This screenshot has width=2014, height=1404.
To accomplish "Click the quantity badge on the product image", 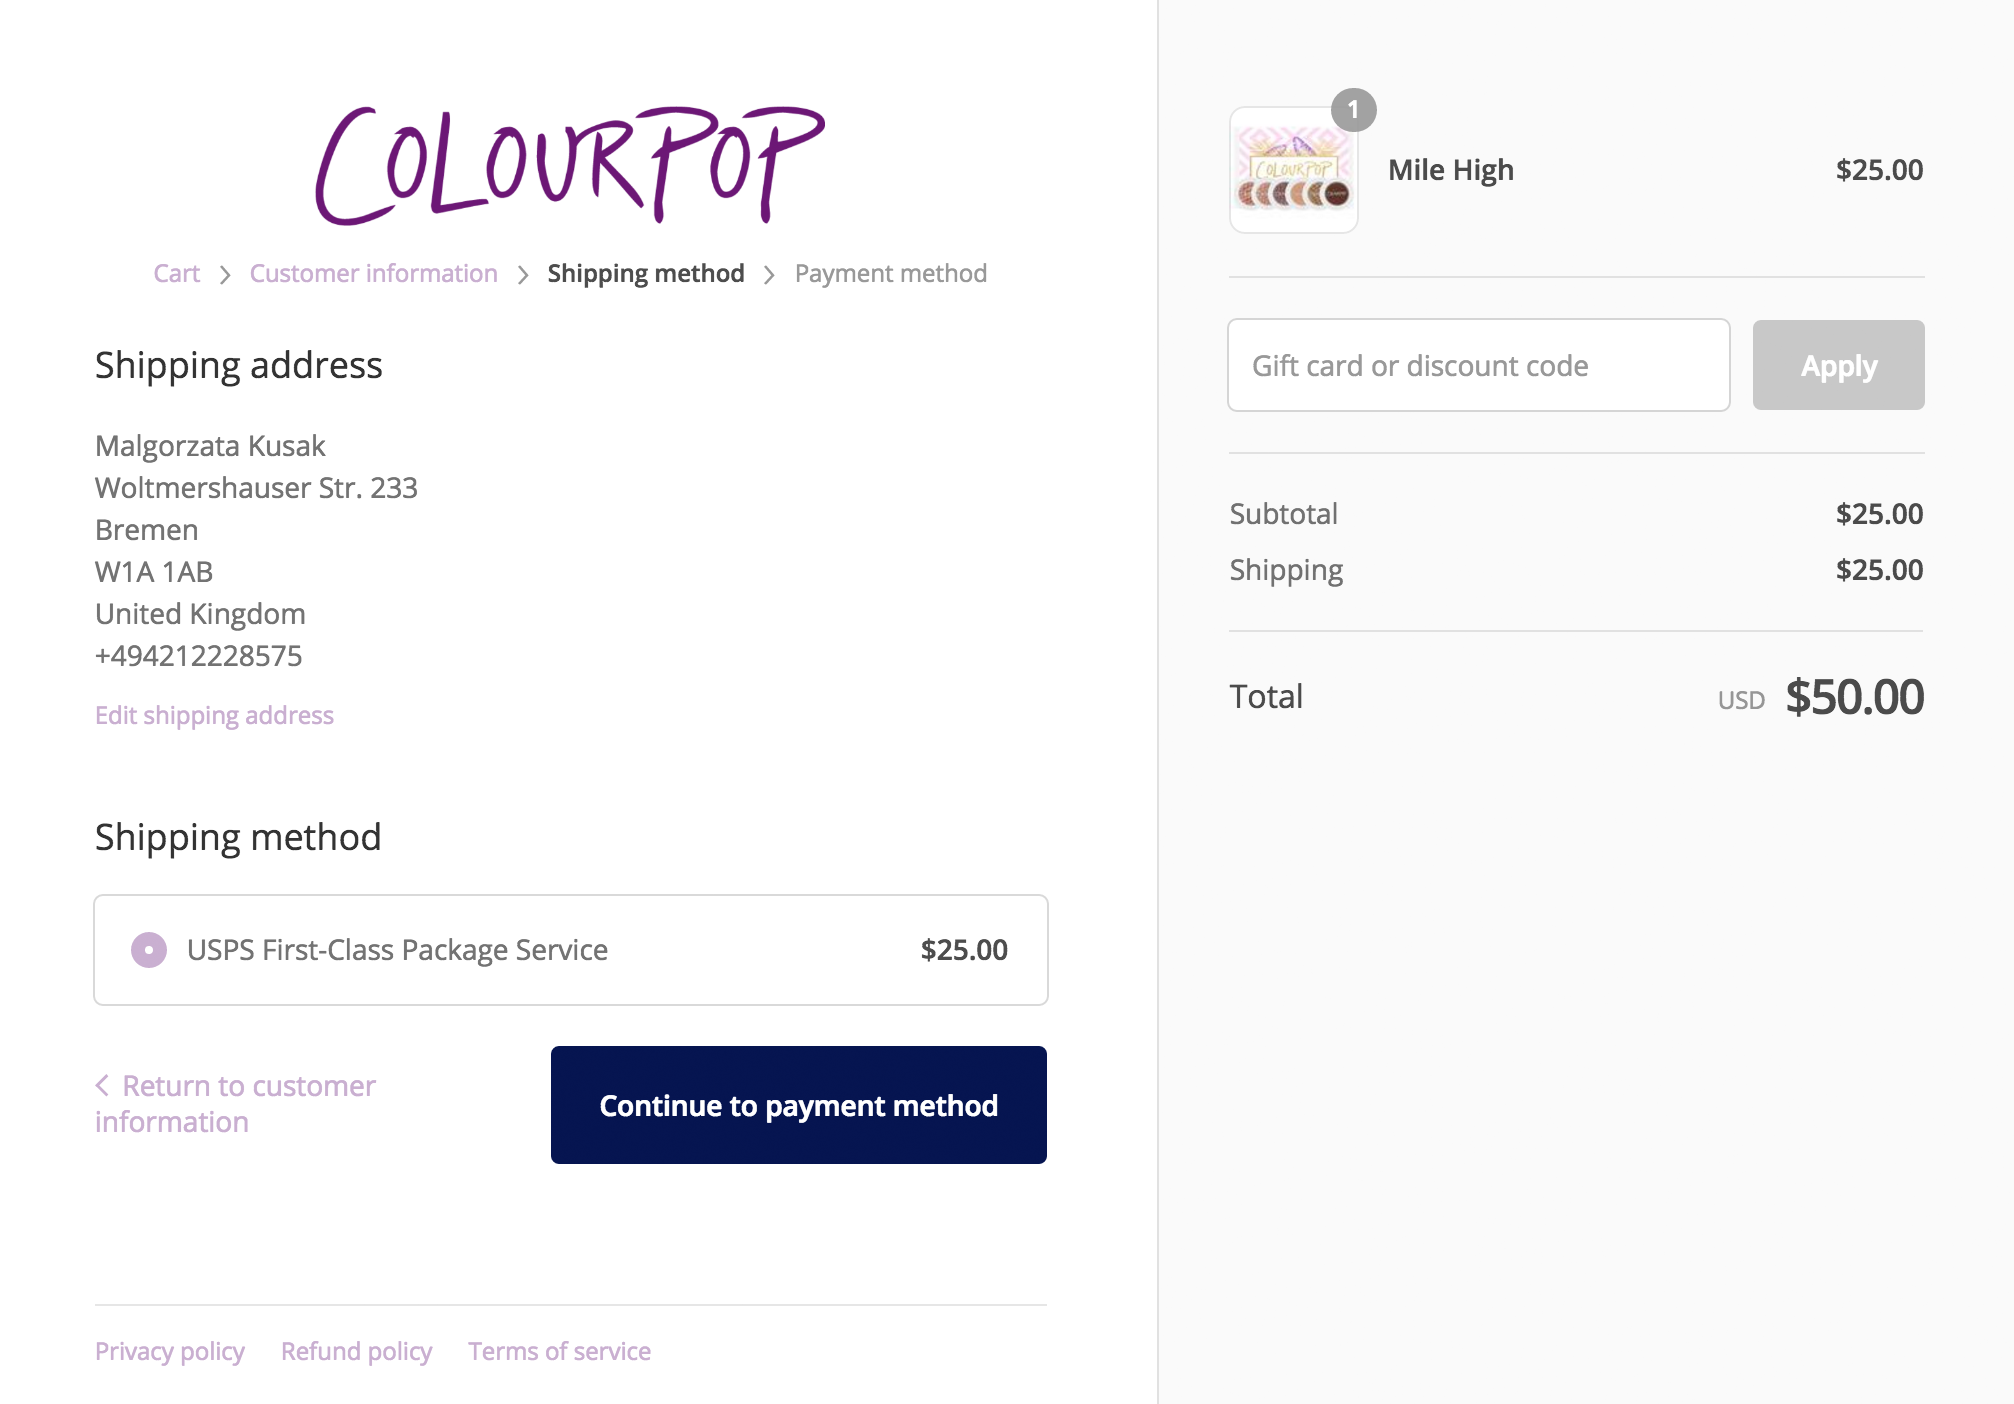I will (x=1355, y=111).
